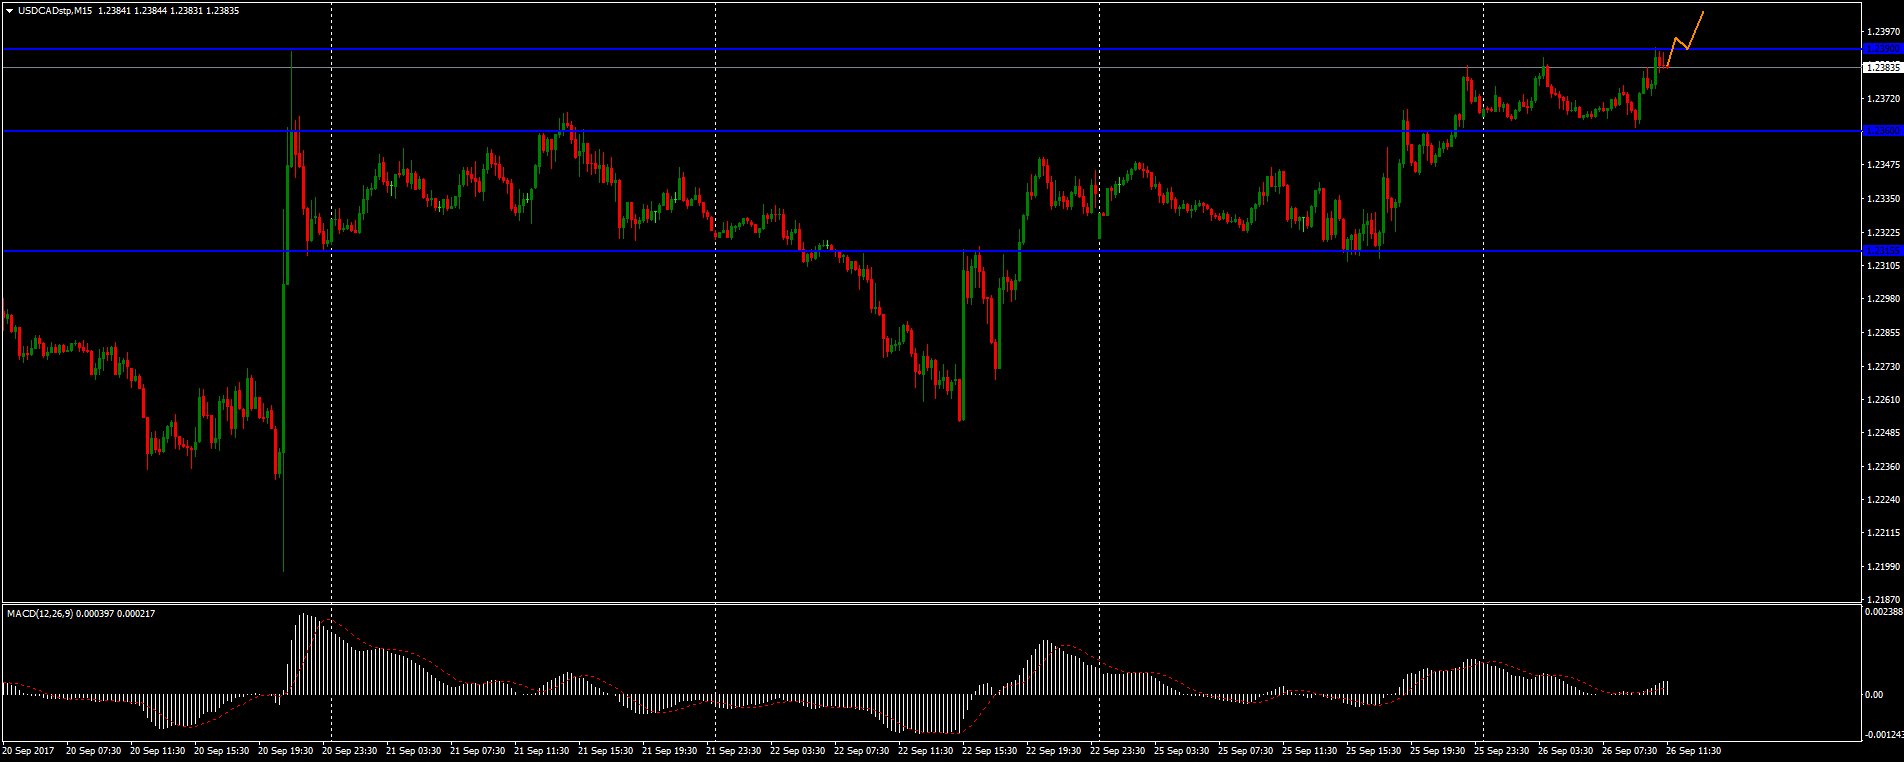Click the 1.23155 blue price tag
Viewport: 1904px width, 762px height.
click(x=1882, y=251)
